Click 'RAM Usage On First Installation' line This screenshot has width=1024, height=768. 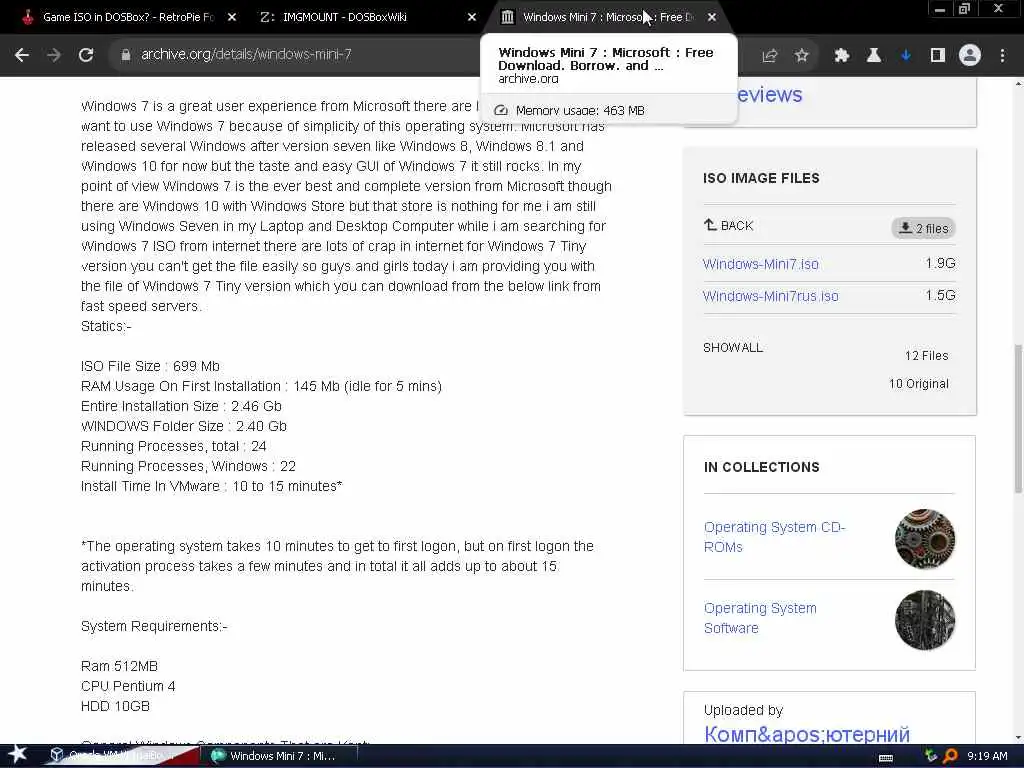[261, 387]
